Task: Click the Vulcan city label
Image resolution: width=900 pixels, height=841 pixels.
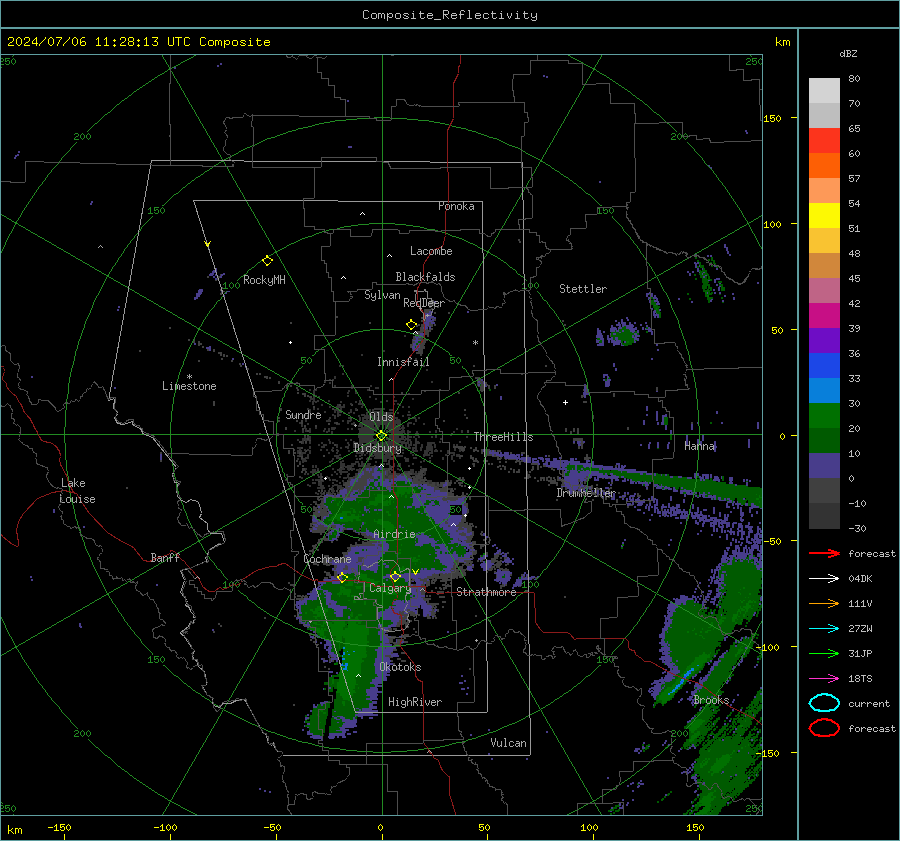Action: point(509,743)
